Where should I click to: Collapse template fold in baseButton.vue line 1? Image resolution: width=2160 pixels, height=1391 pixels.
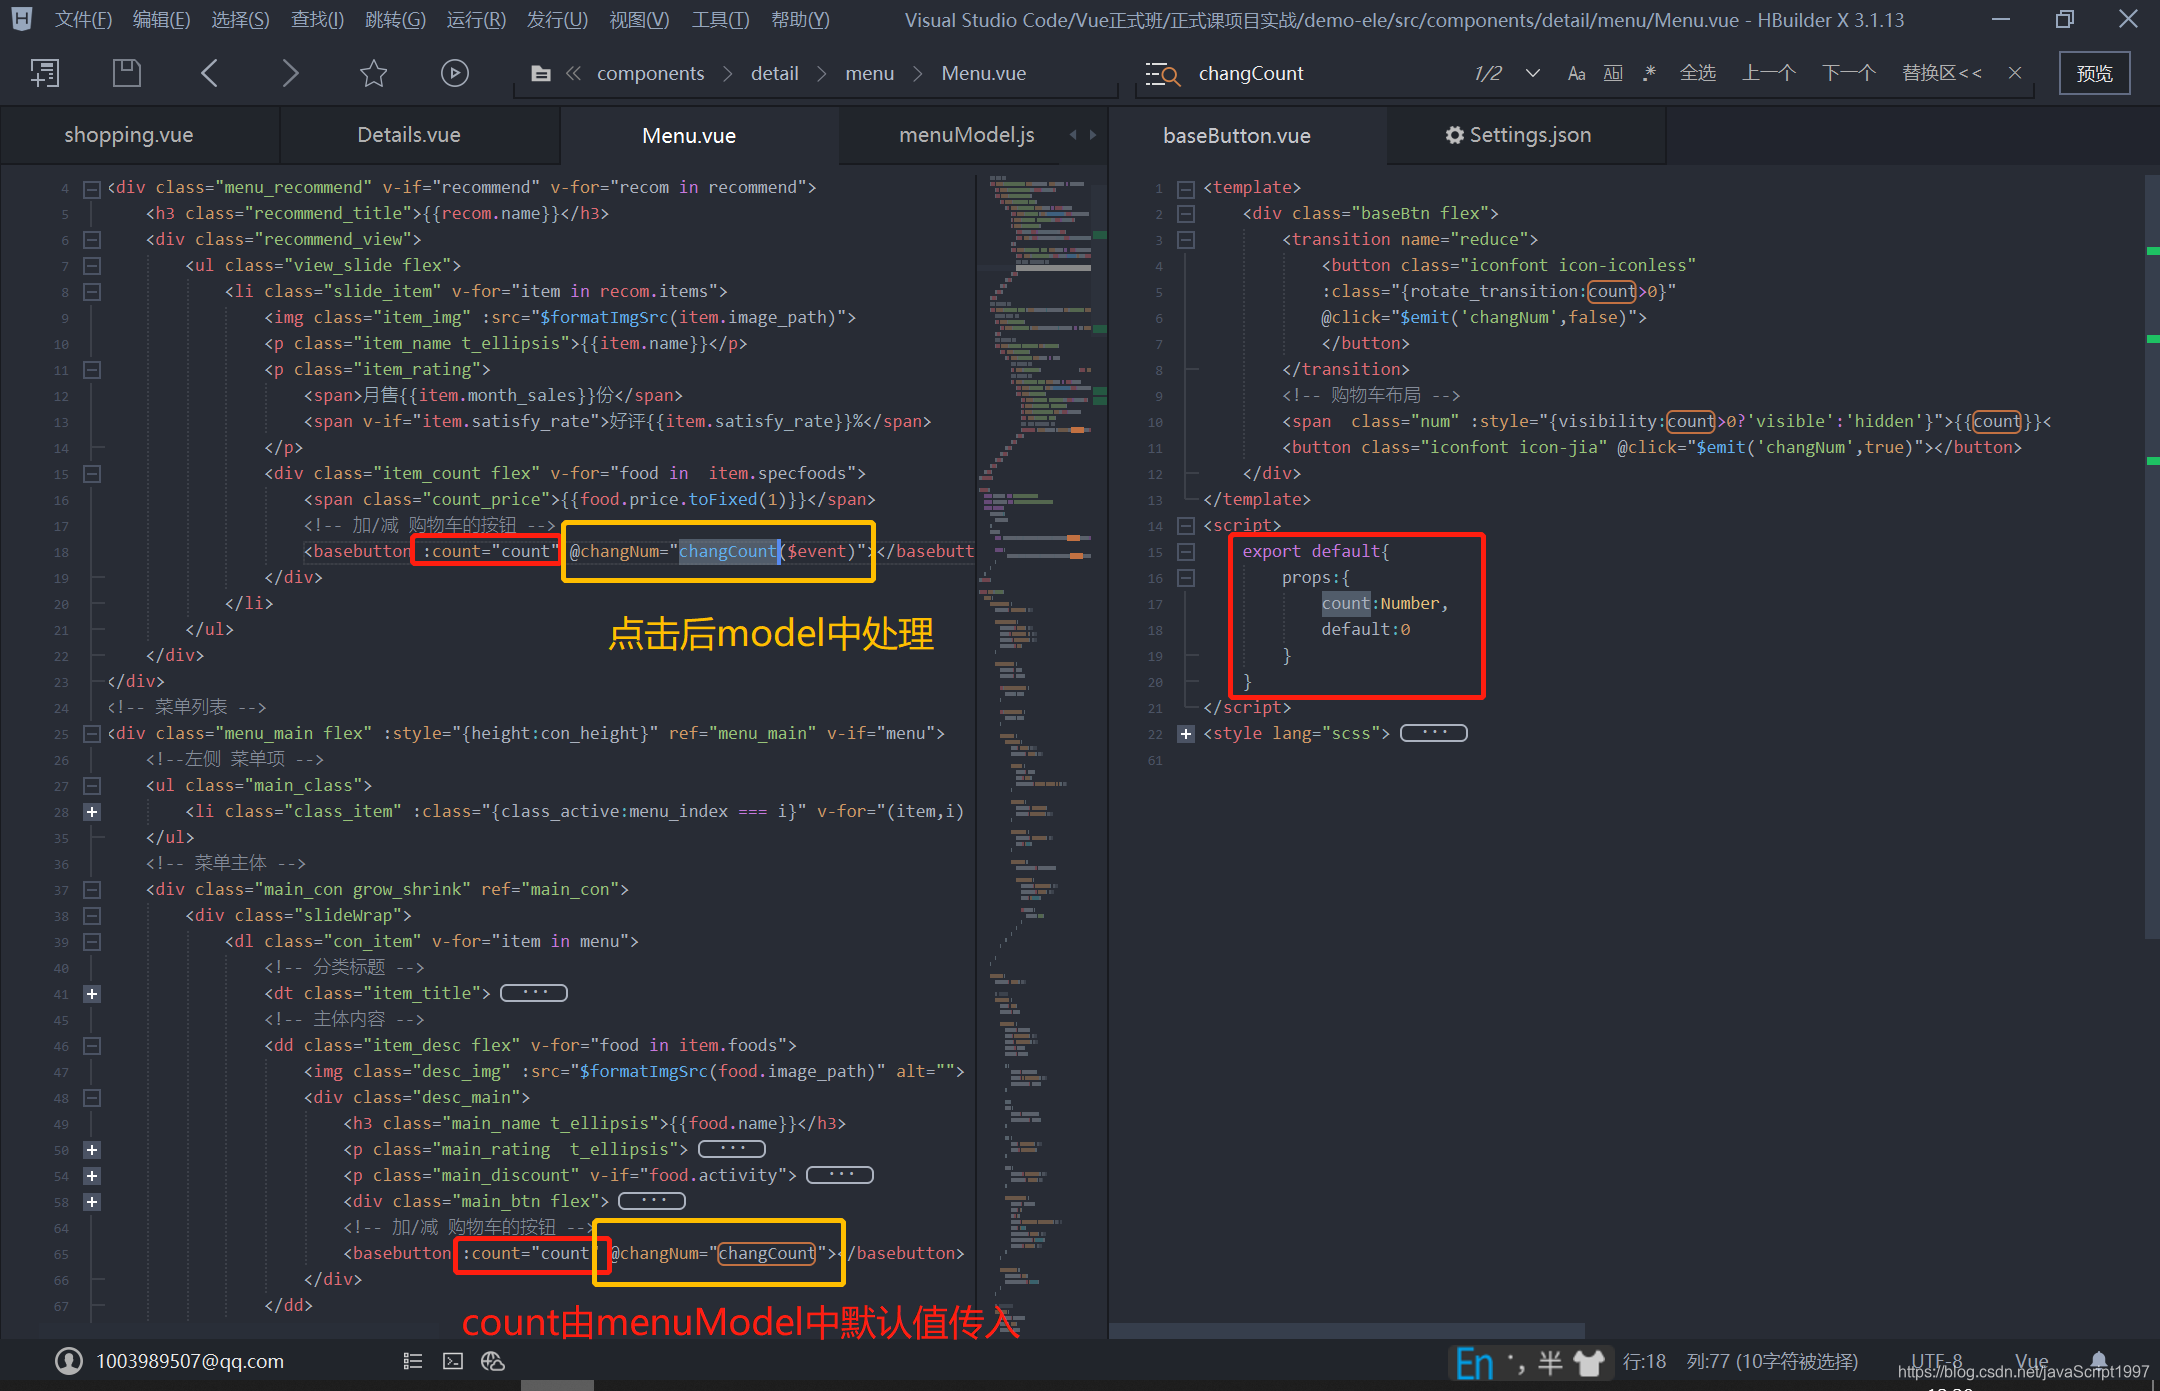click(1186, 188)
